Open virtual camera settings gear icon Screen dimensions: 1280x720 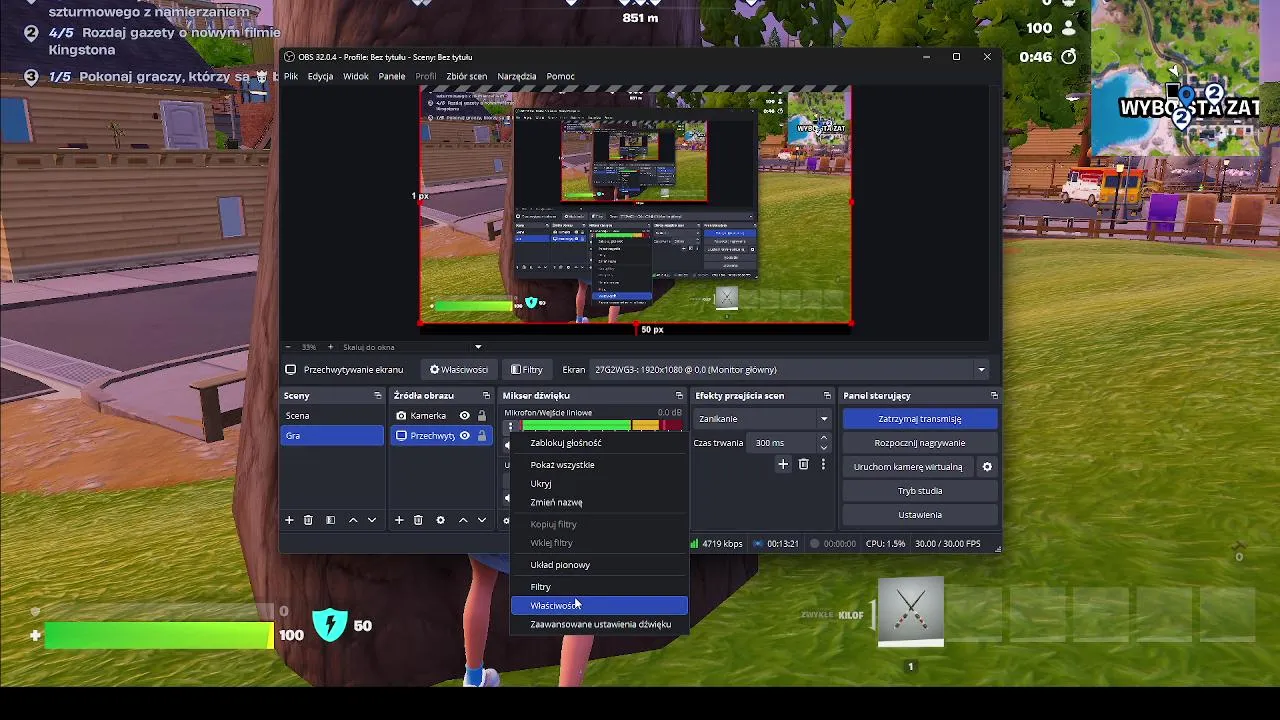tap(987, 467)
